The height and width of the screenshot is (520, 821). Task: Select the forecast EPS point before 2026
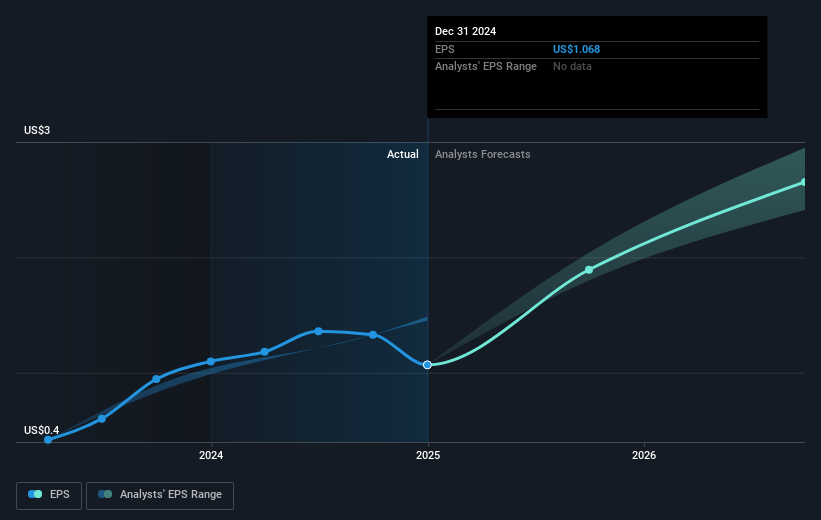[589, 270]
